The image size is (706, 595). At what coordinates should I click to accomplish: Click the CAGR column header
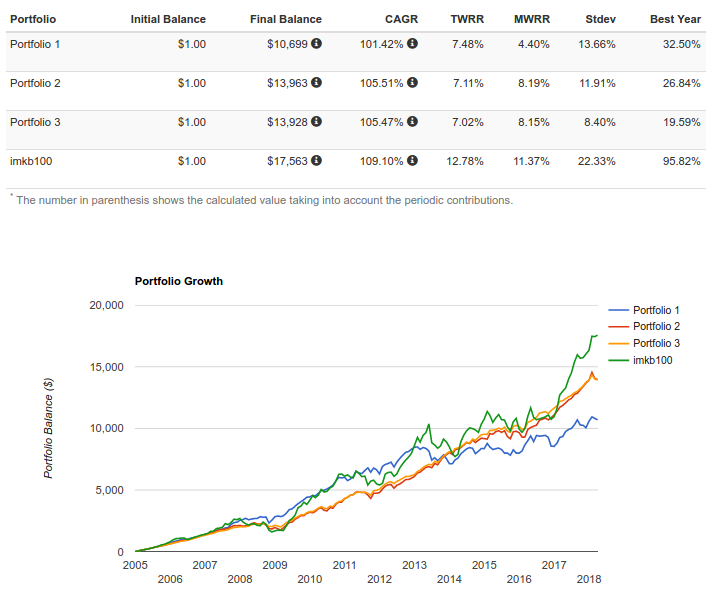tap(401, 19)
